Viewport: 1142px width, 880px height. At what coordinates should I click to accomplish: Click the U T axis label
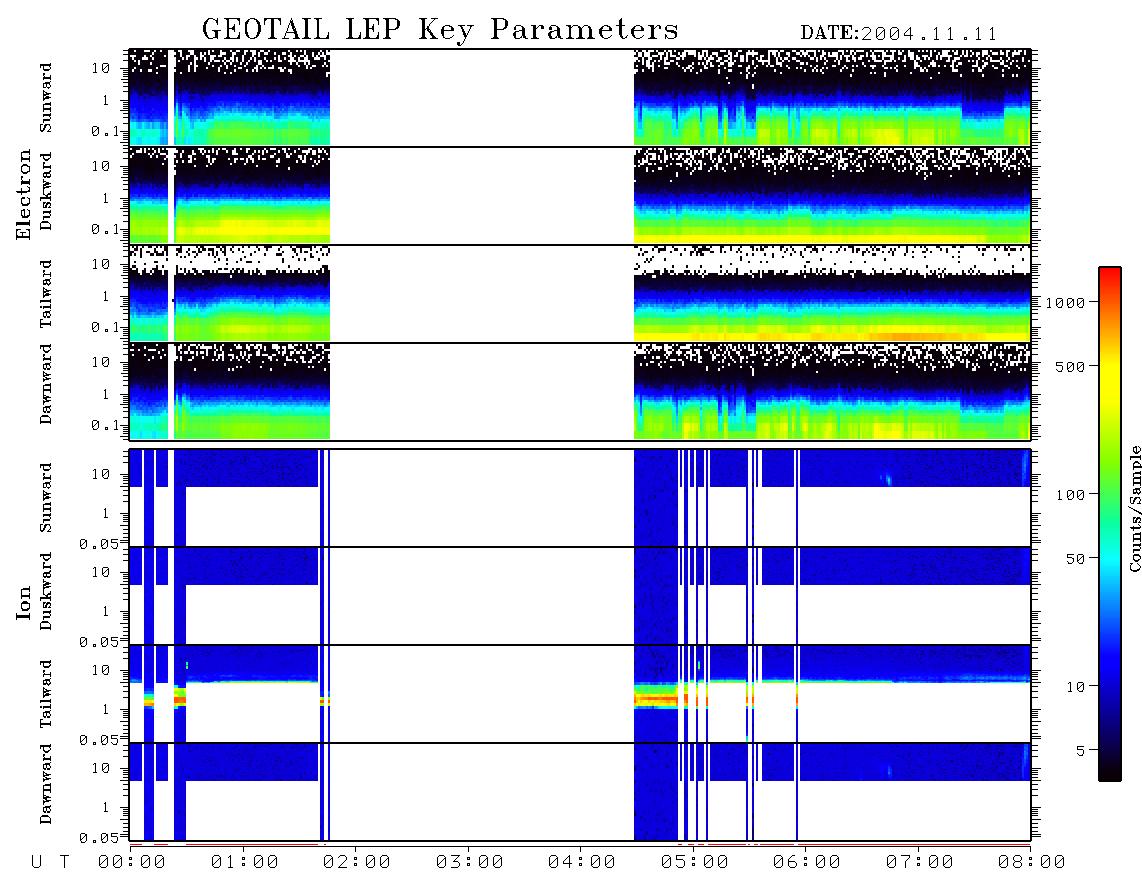pyautogui.click(x=50, y=863)
